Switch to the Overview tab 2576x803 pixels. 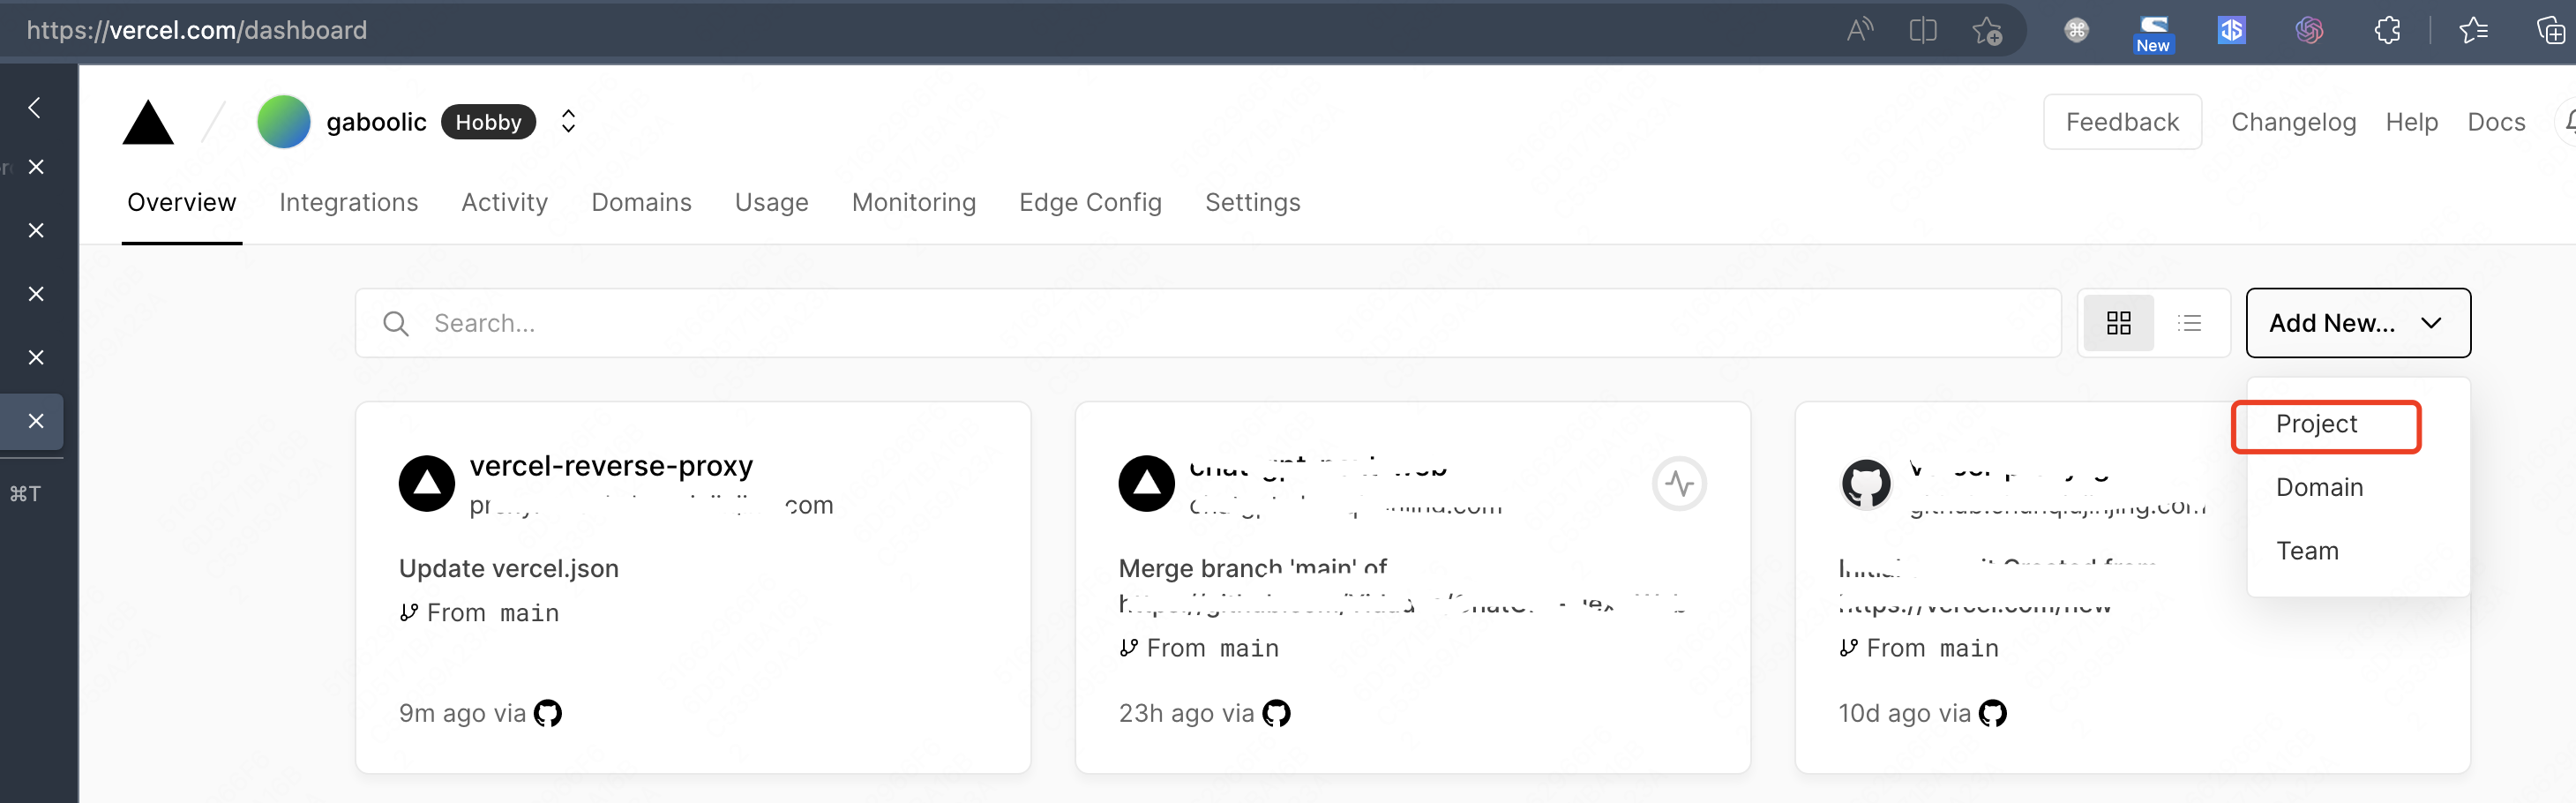pos(182,202)
